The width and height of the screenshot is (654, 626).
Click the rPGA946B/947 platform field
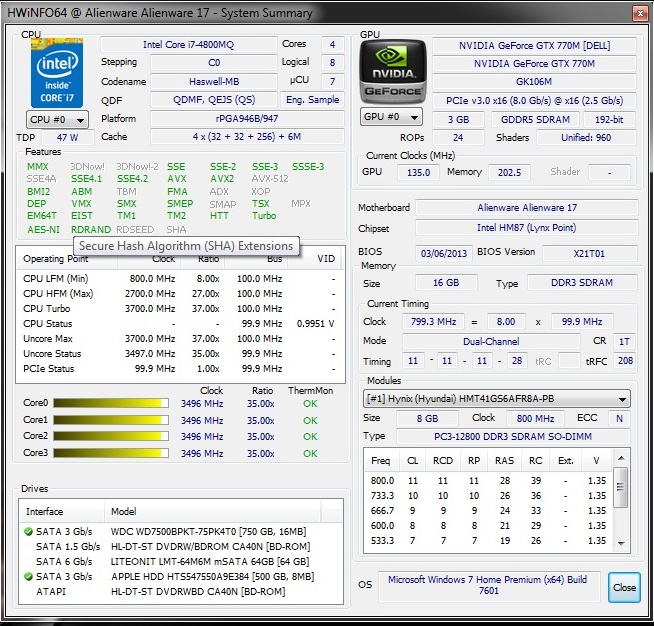[247, 119]
